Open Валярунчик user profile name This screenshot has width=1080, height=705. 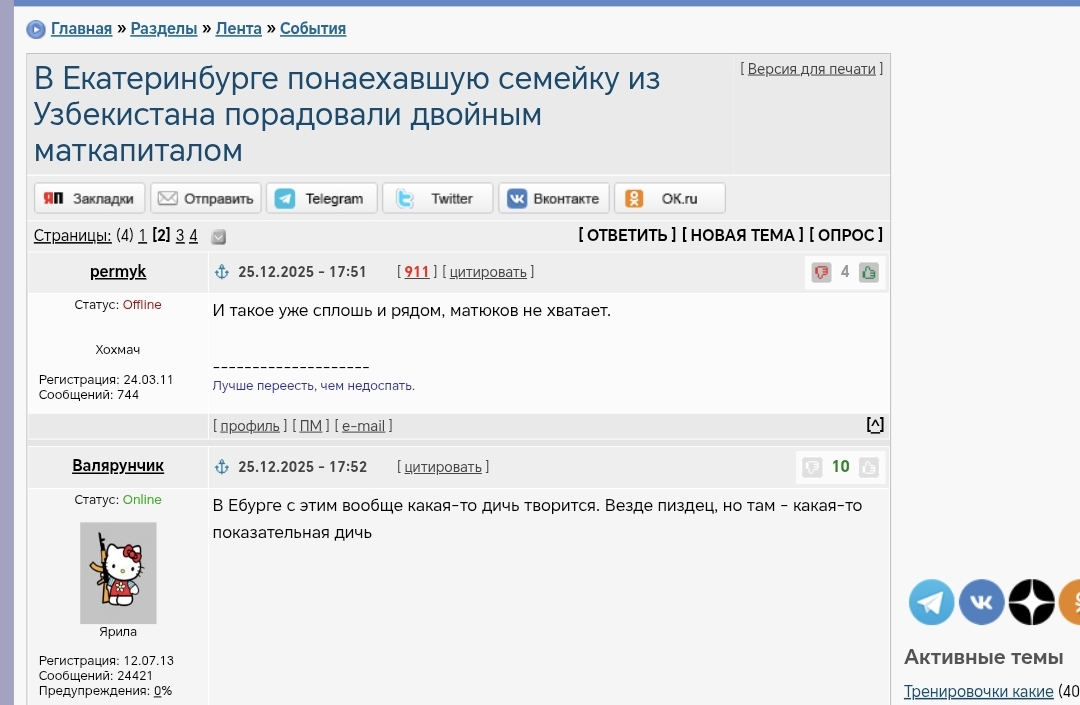[118, 466]
